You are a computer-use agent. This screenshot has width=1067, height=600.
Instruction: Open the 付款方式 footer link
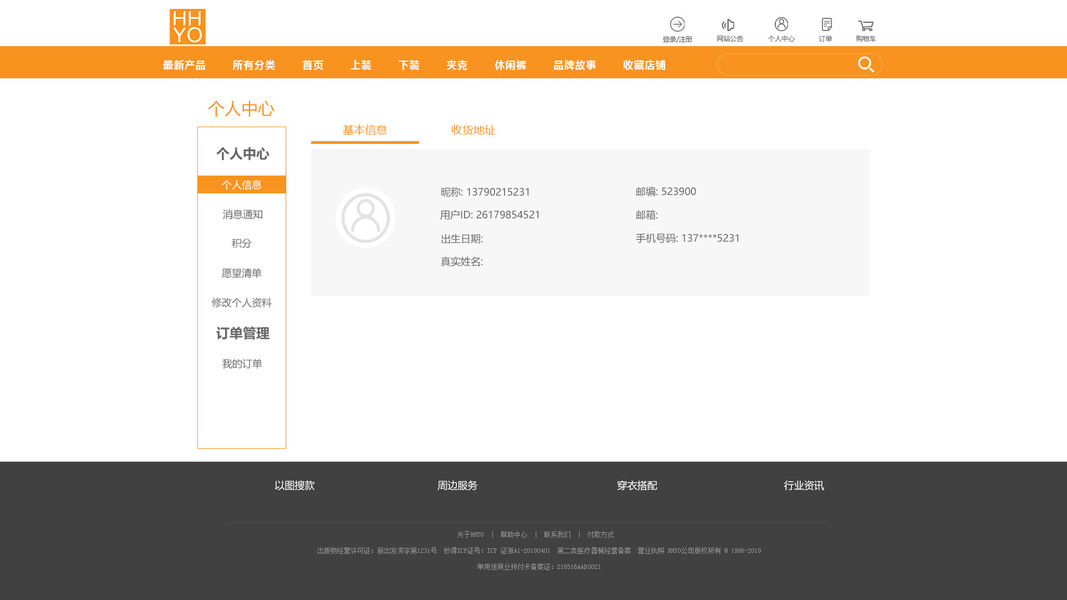pyautogui.click(x=600, y=535)
